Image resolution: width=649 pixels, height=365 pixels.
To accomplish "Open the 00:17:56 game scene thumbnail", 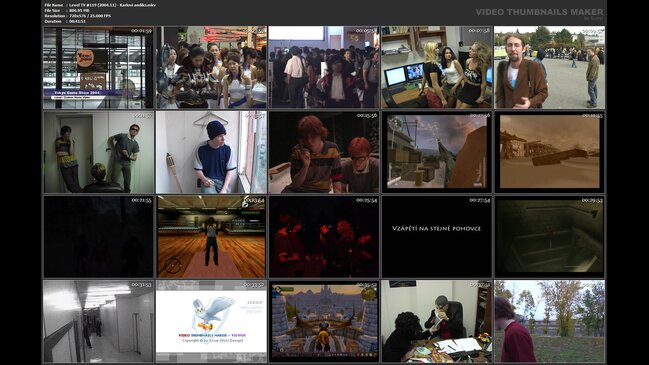I will pos(437,152).
